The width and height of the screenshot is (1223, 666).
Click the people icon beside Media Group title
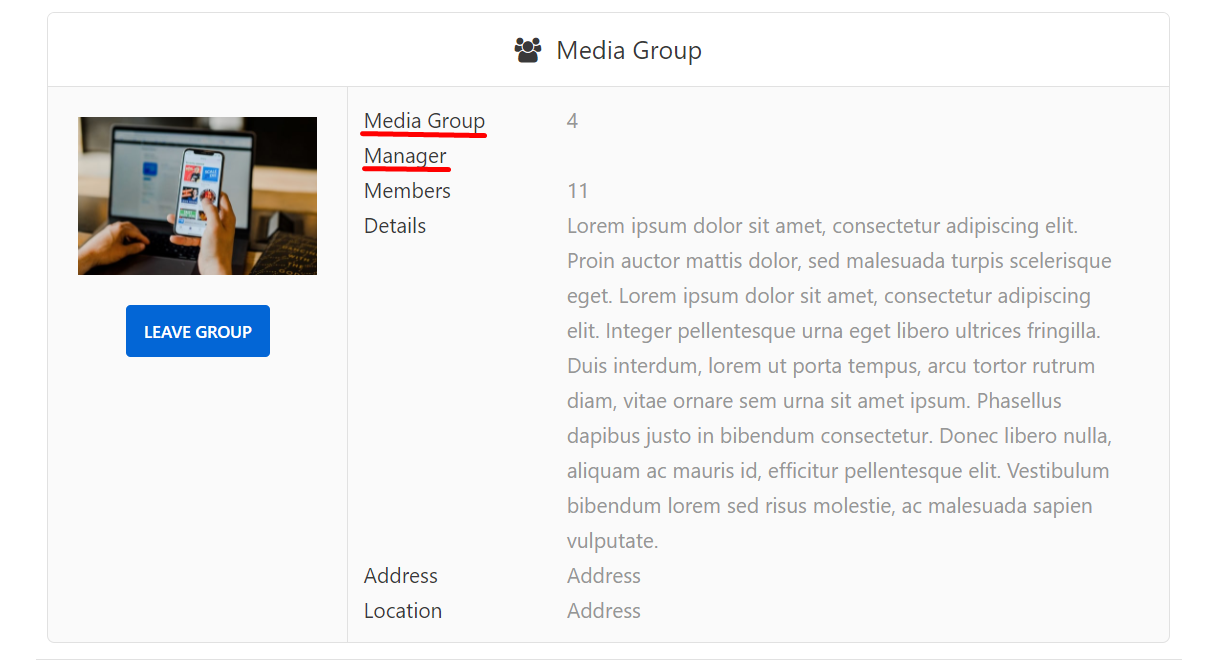coord(528,48)
